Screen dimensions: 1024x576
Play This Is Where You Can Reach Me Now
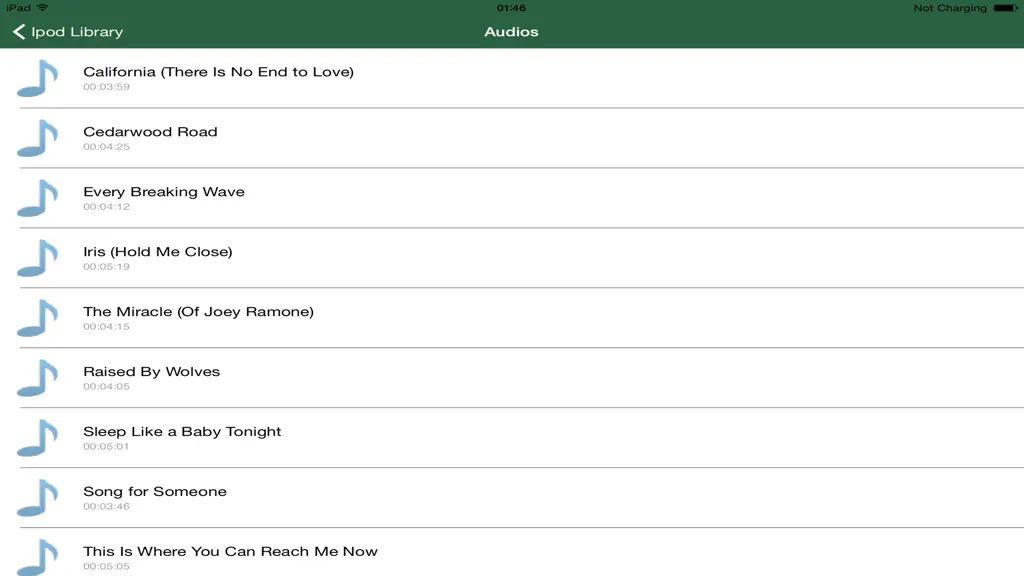point(512,552)
